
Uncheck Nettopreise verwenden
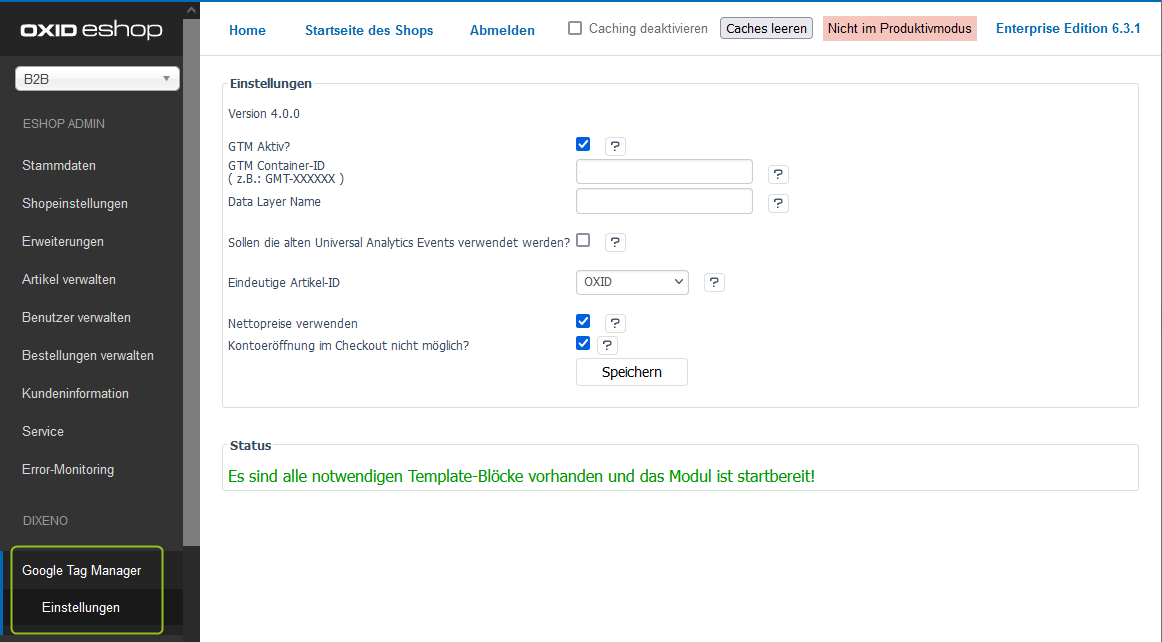(x=583, y=321)
